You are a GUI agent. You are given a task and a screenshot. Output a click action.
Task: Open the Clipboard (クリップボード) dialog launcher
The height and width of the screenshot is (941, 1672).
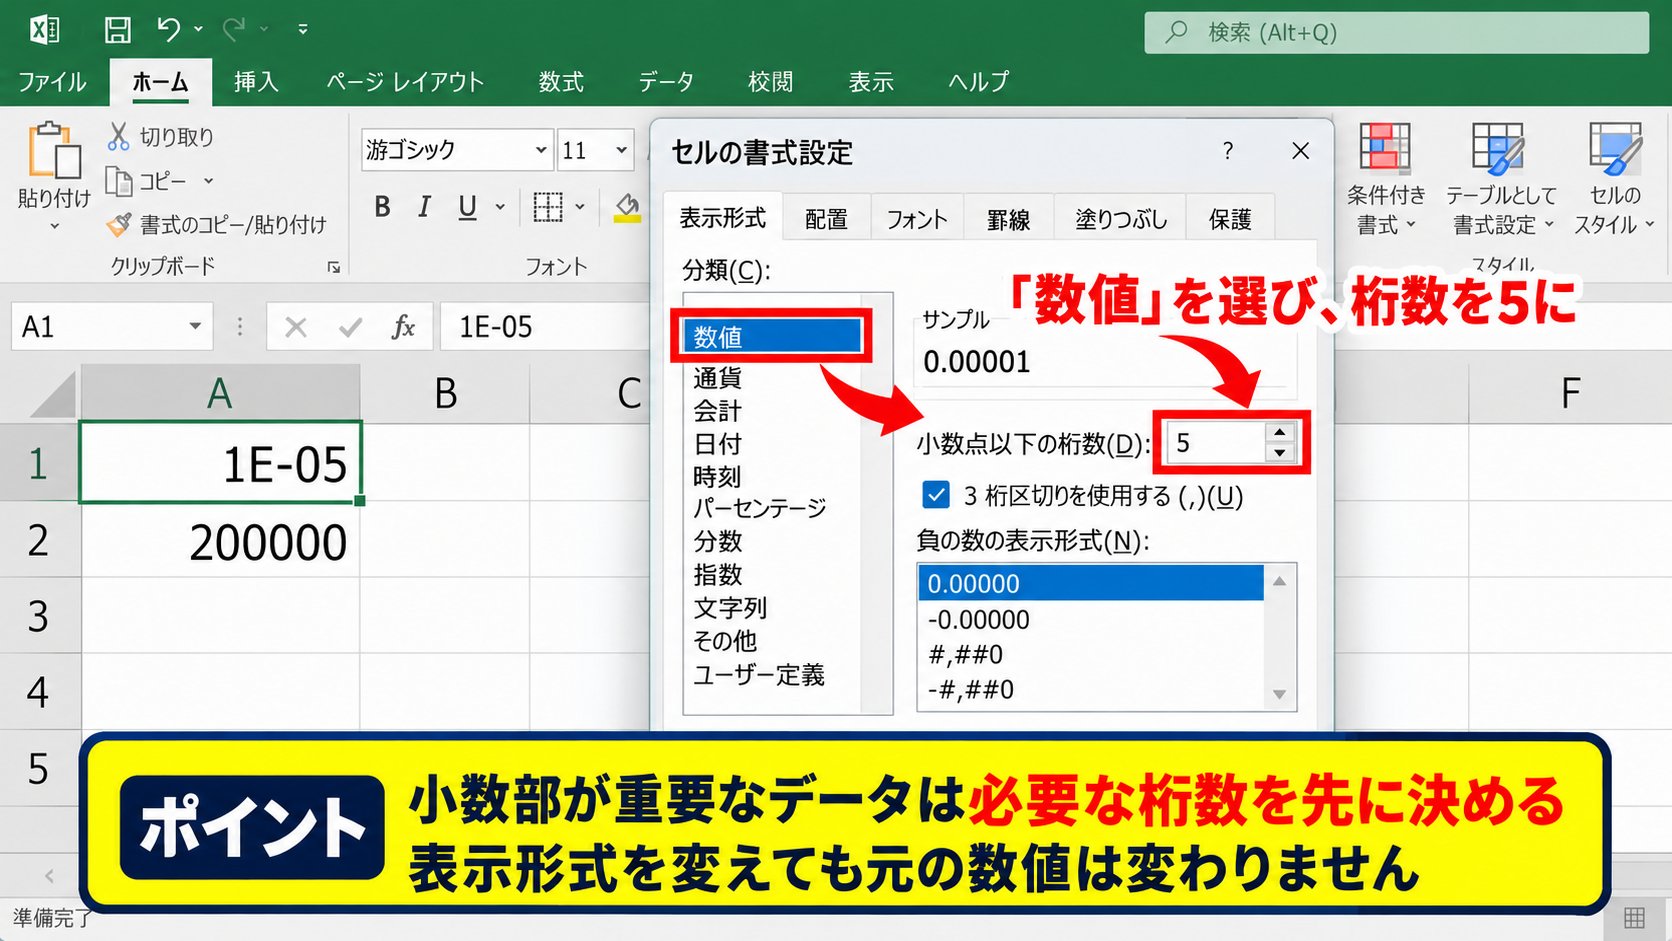(333, 267)
